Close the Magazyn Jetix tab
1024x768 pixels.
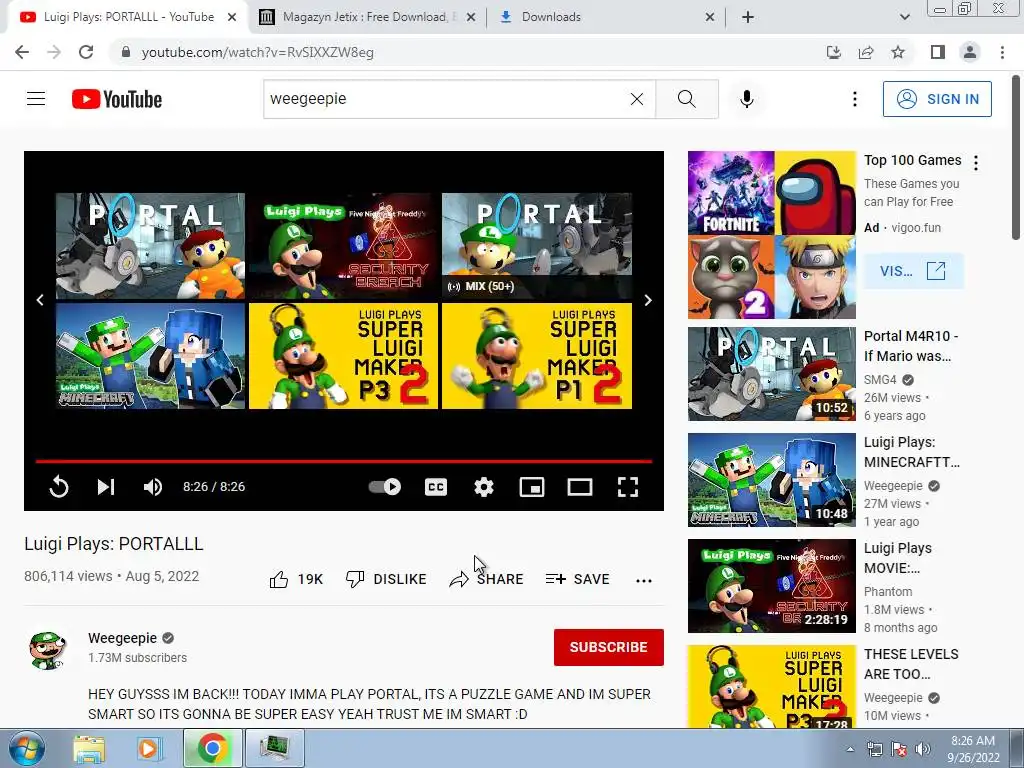click(x=470, y=18)
